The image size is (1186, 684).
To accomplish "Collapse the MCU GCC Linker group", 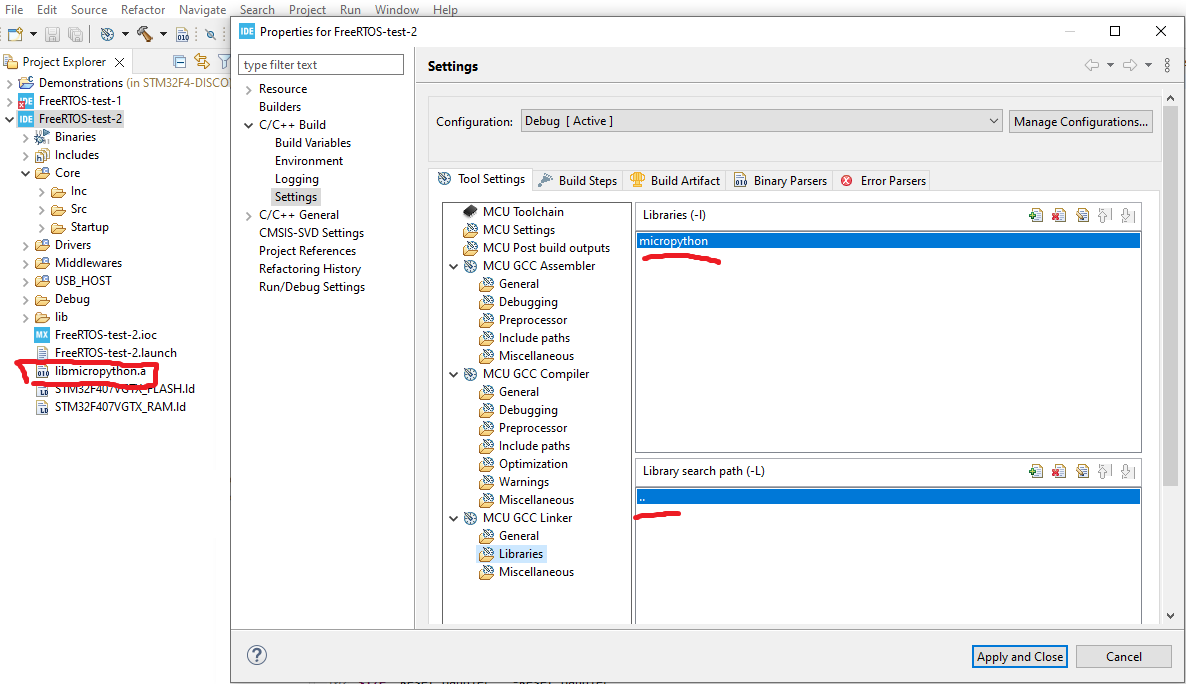I will 453,518.
